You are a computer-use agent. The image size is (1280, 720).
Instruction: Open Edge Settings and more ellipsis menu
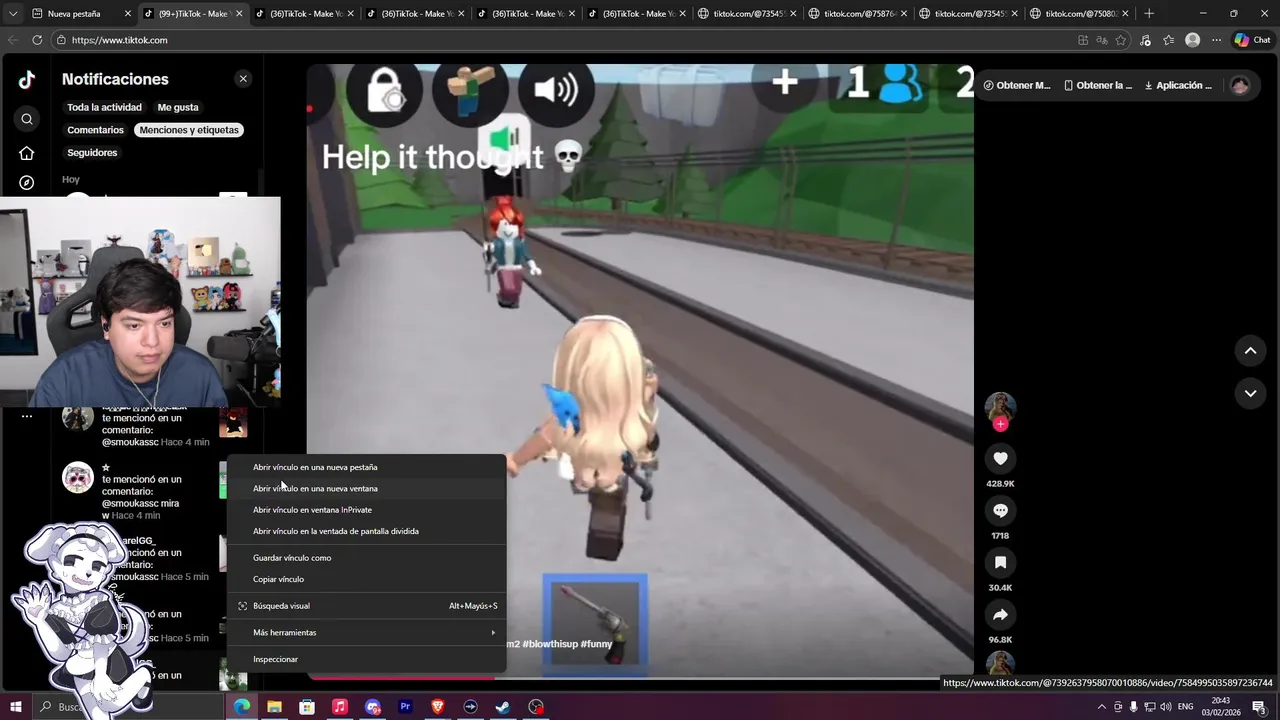(1216, 40)
